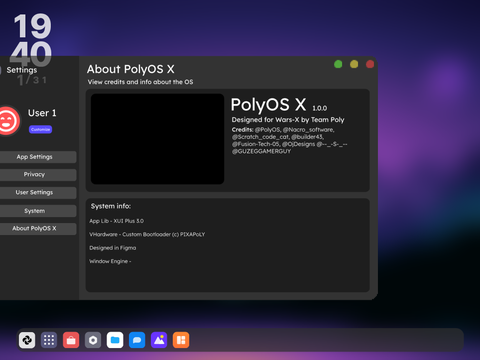Open the PolyOS swirl logo icon in dock
The height and width of the screenshot is (360, 480).
click(27, 340)
